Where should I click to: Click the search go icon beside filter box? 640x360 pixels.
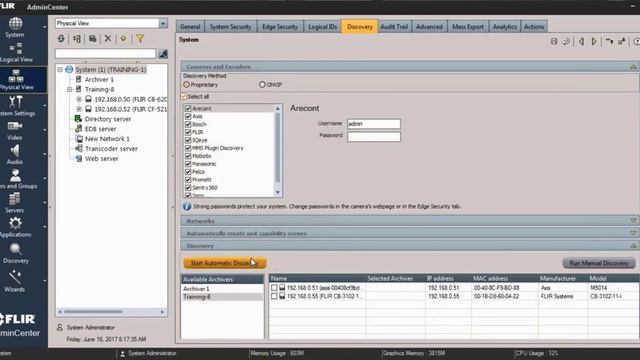point(163,53)
